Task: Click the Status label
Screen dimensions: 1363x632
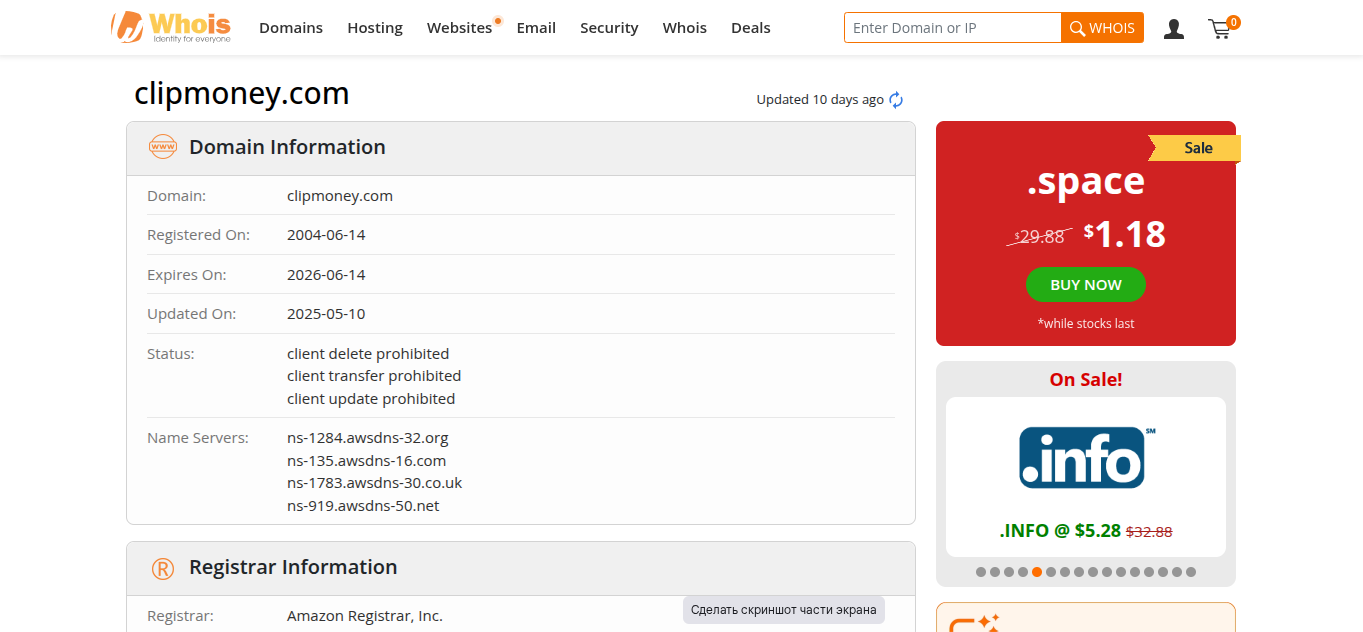Action: tap(170, 354)
